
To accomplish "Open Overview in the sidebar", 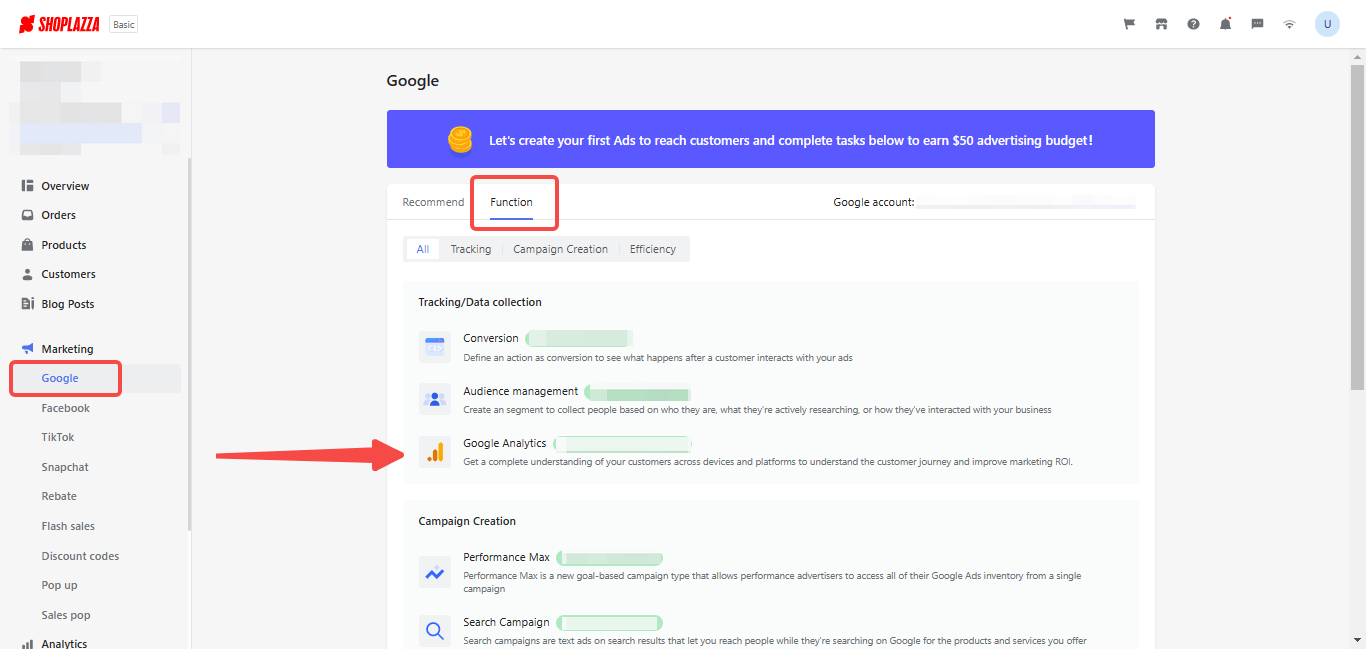I will tap(65, 186).
